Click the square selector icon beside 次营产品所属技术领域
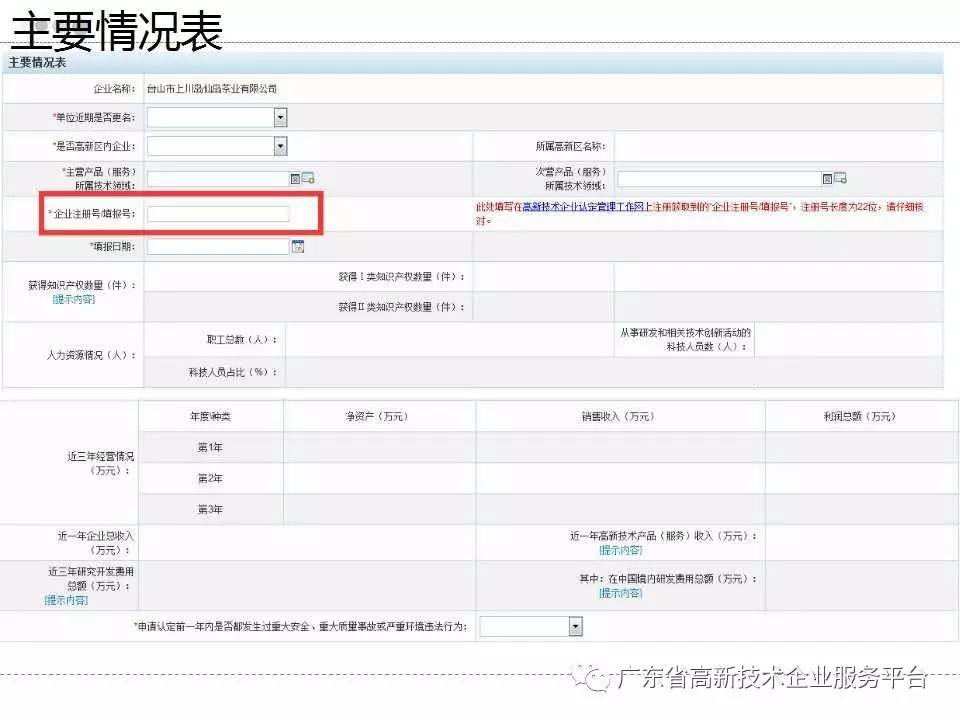Viewport: 960px width, 720px height. pos(827,179)
